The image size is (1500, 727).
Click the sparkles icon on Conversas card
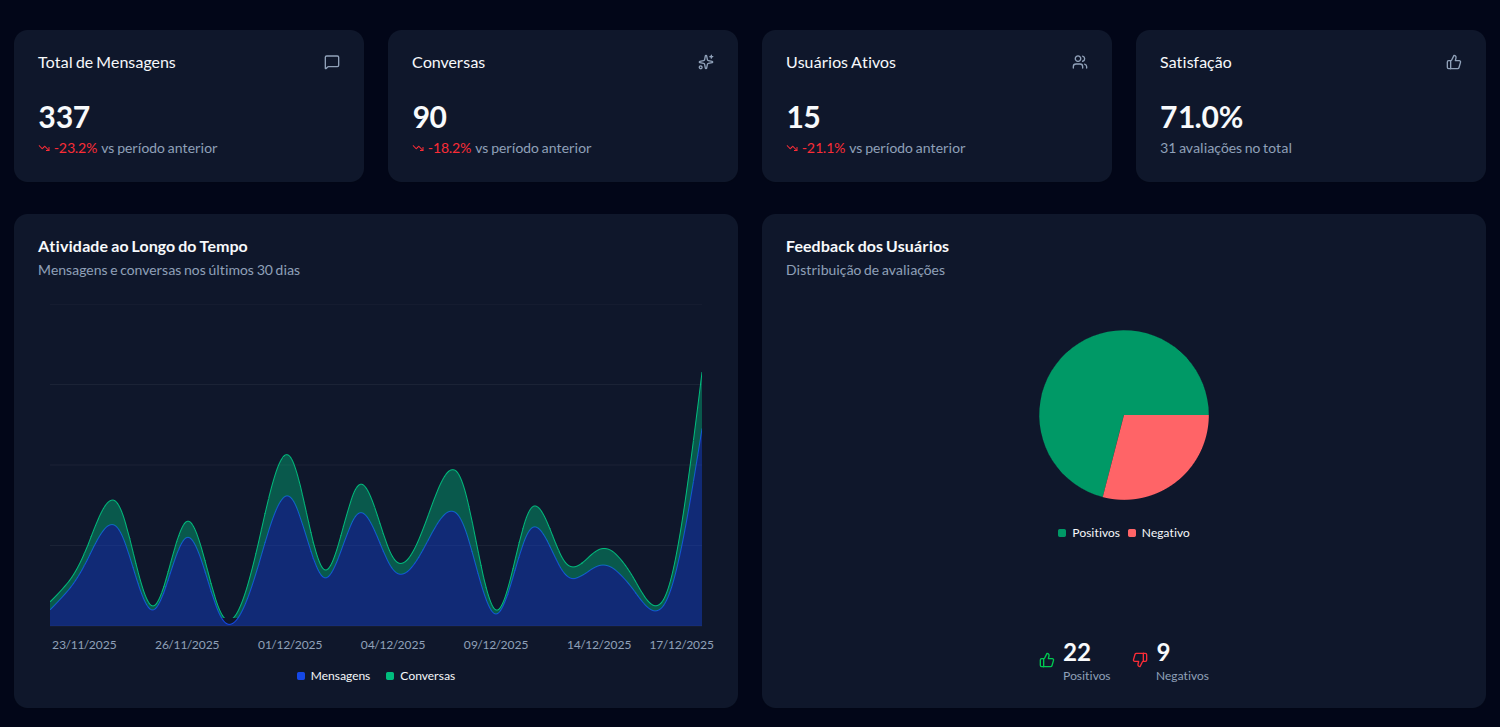point(706,62)
